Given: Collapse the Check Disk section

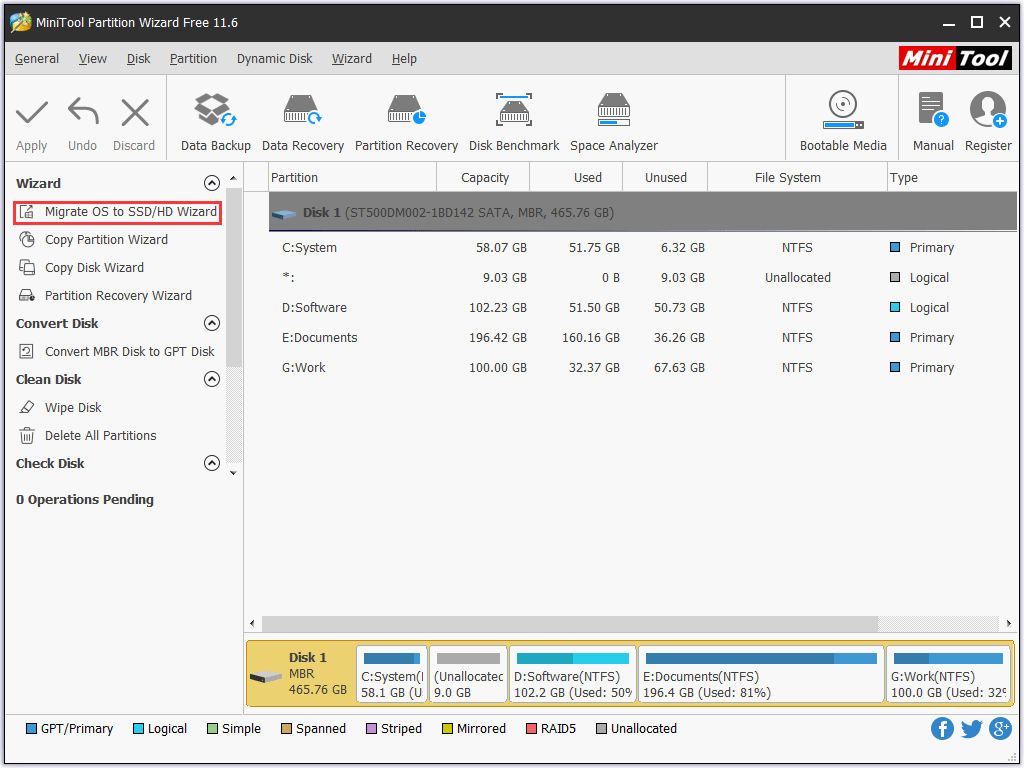Looking at the screenshot, I should pos(212,463).
